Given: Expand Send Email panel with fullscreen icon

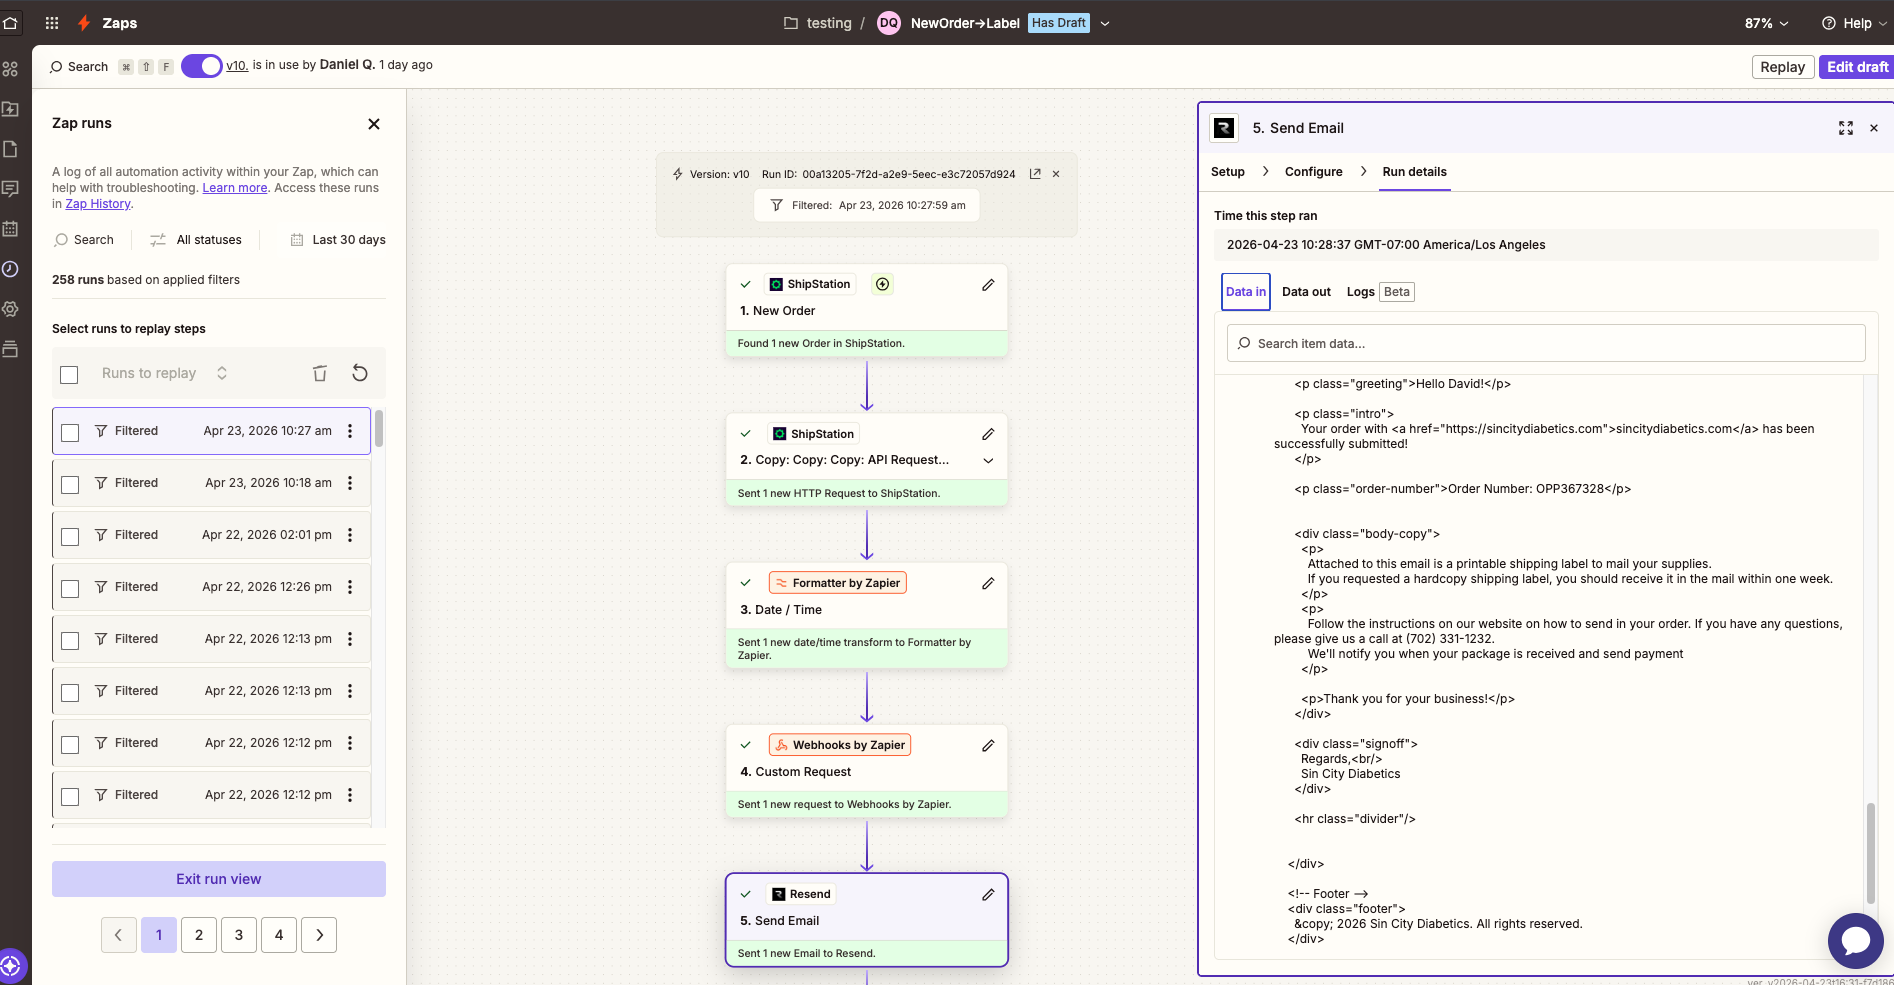Looking at the screenshot, I should point(1845,128).
